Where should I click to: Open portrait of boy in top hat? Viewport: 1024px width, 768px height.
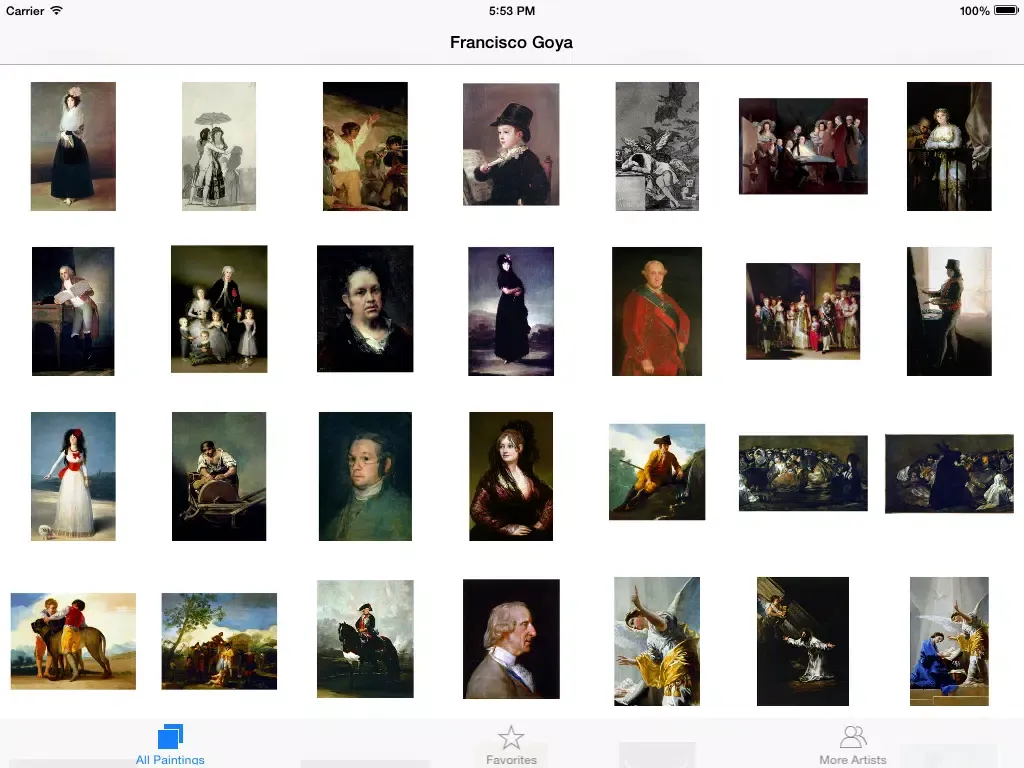(x=511, y=144)
